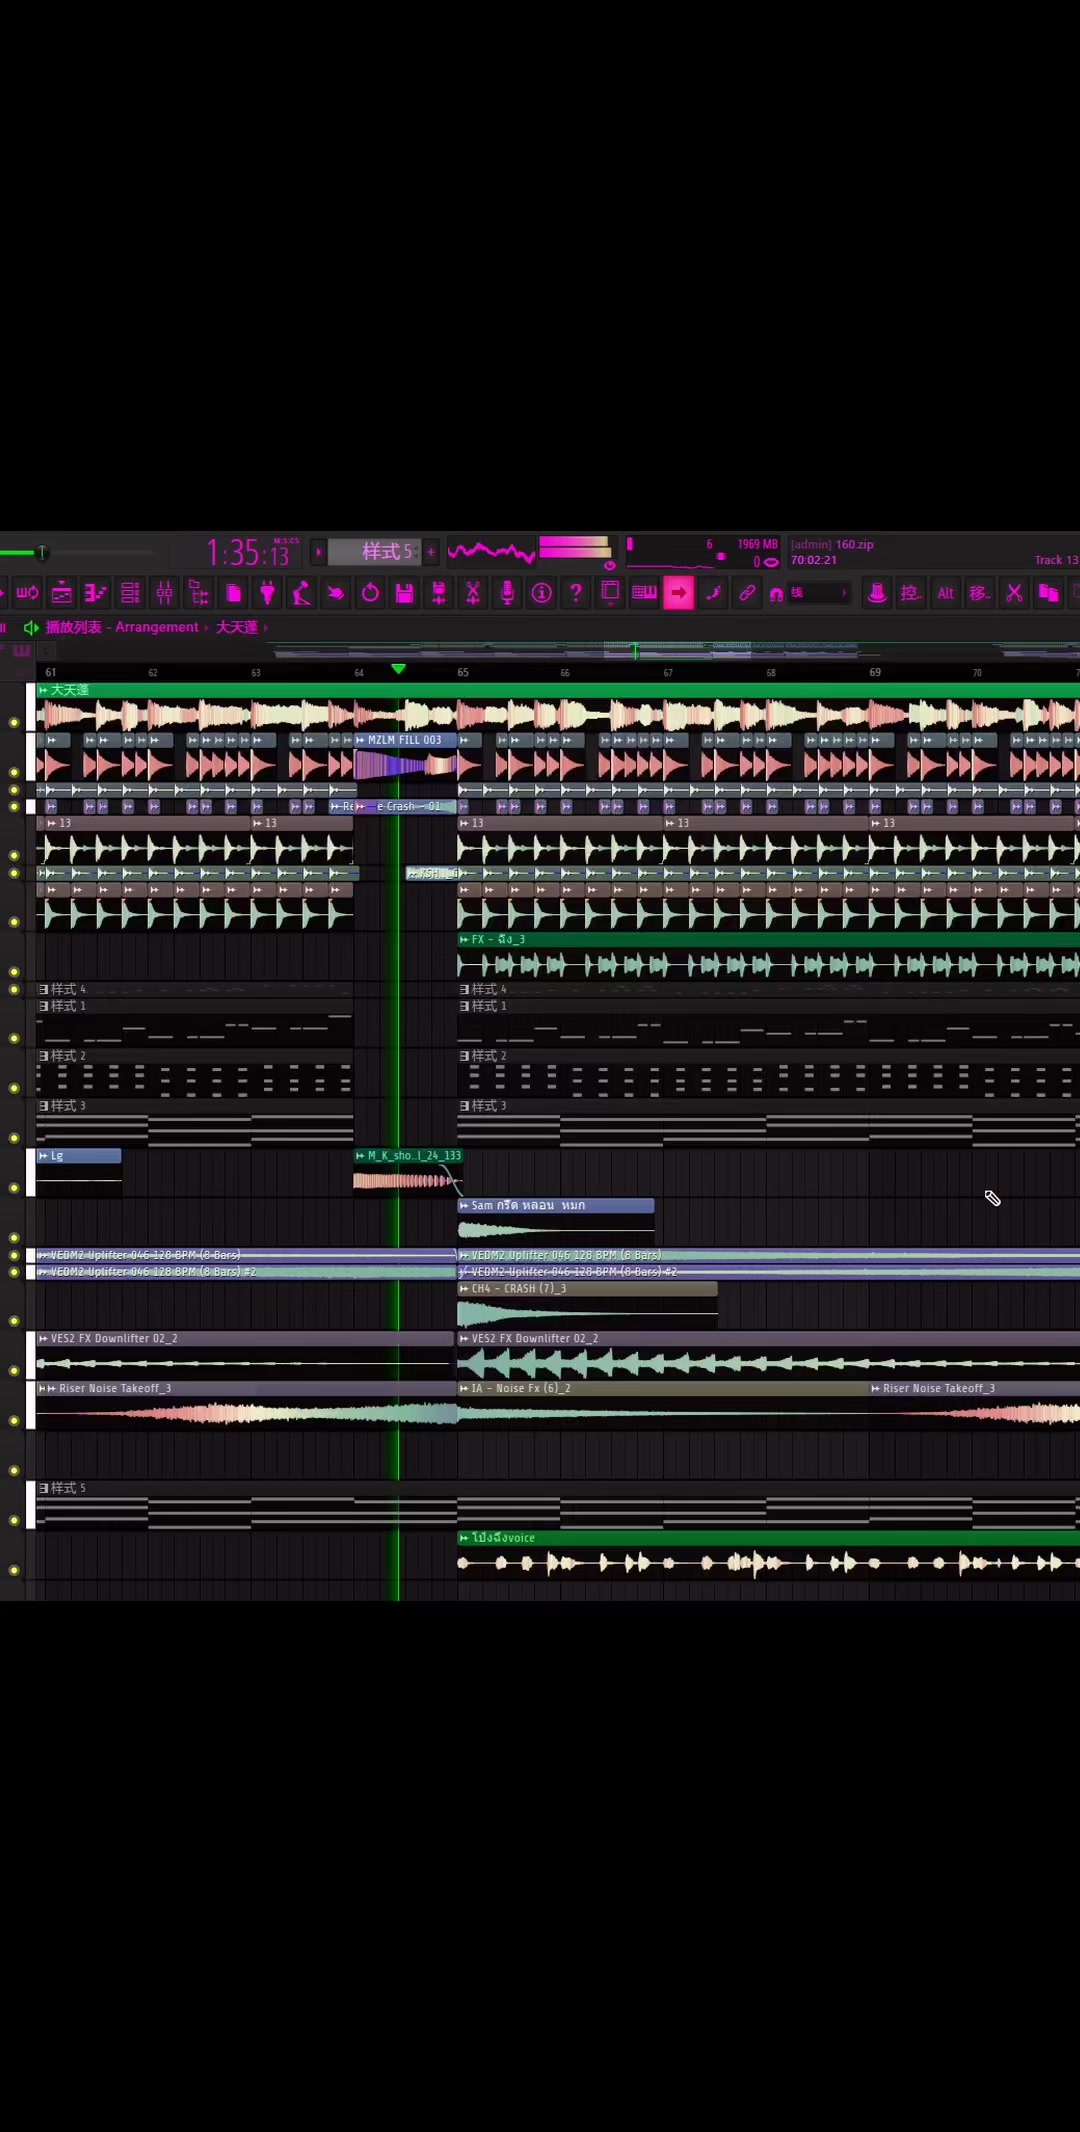Screen dimensions: 1080x2132
Task: Select the Riser Noise Takeoff_3 clip at right
Action: click(x=975, y=1406)
